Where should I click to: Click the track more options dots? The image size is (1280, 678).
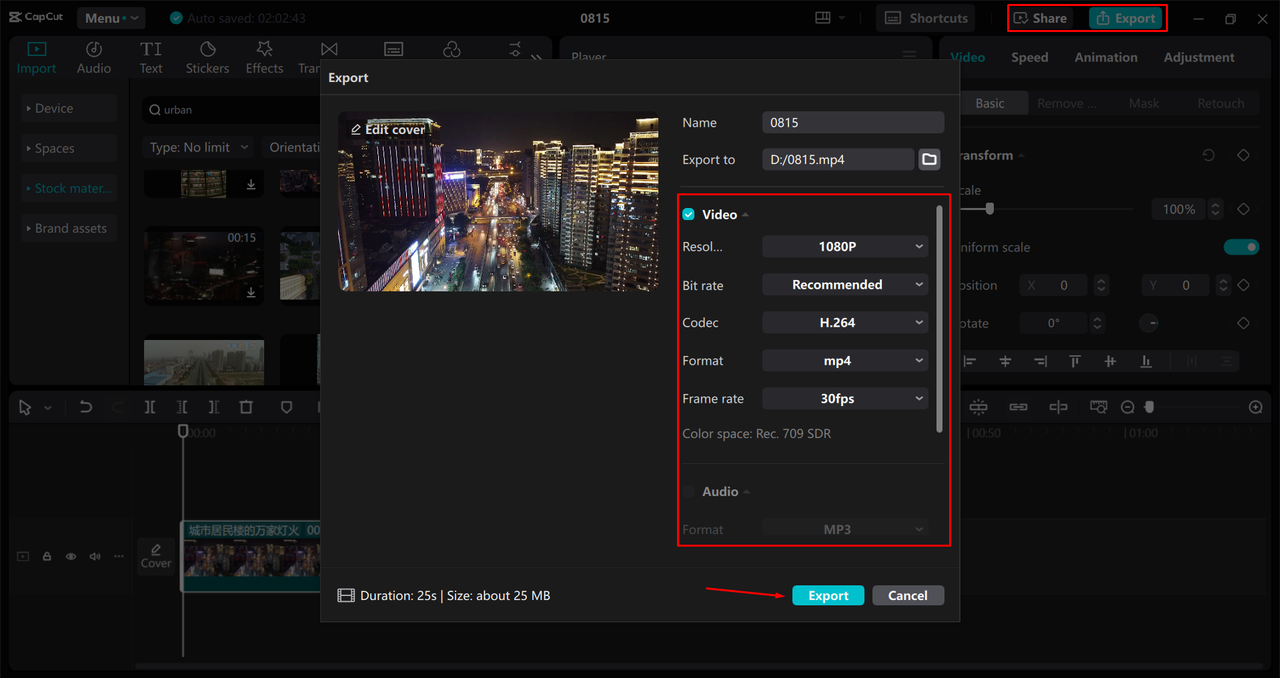pos(119,556)
